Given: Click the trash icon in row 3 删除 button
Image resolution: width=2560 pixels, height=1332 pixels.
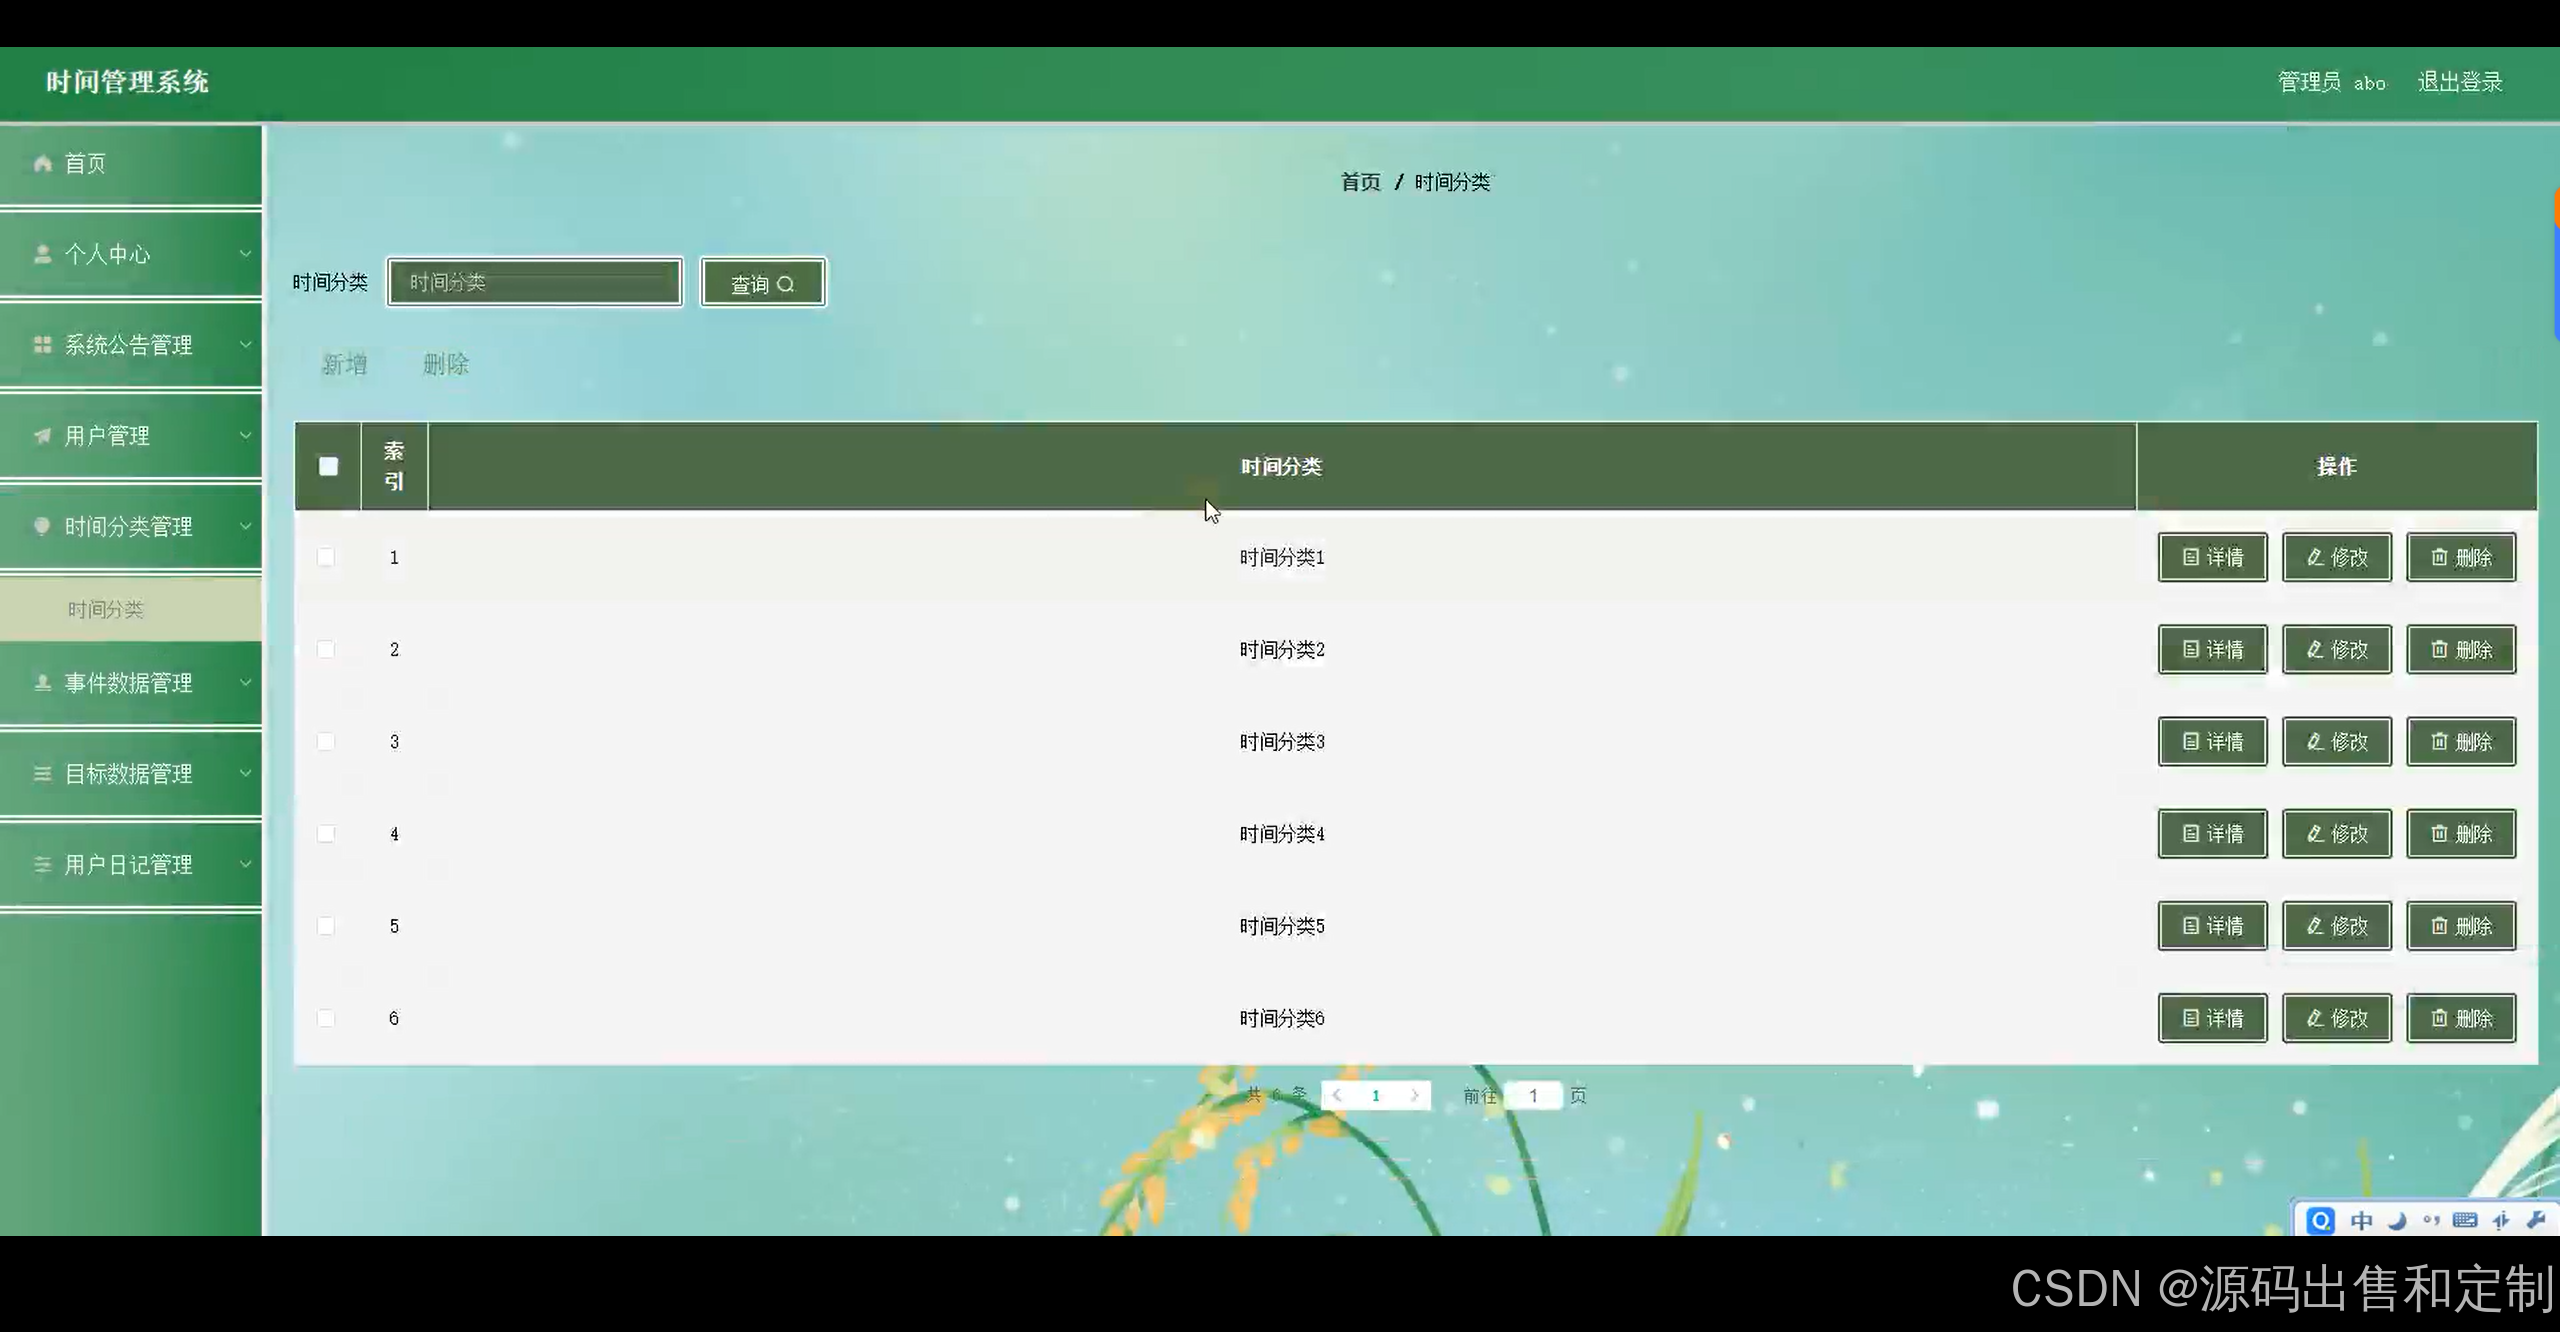Looking at the screenshot, I should (2439, 742).
